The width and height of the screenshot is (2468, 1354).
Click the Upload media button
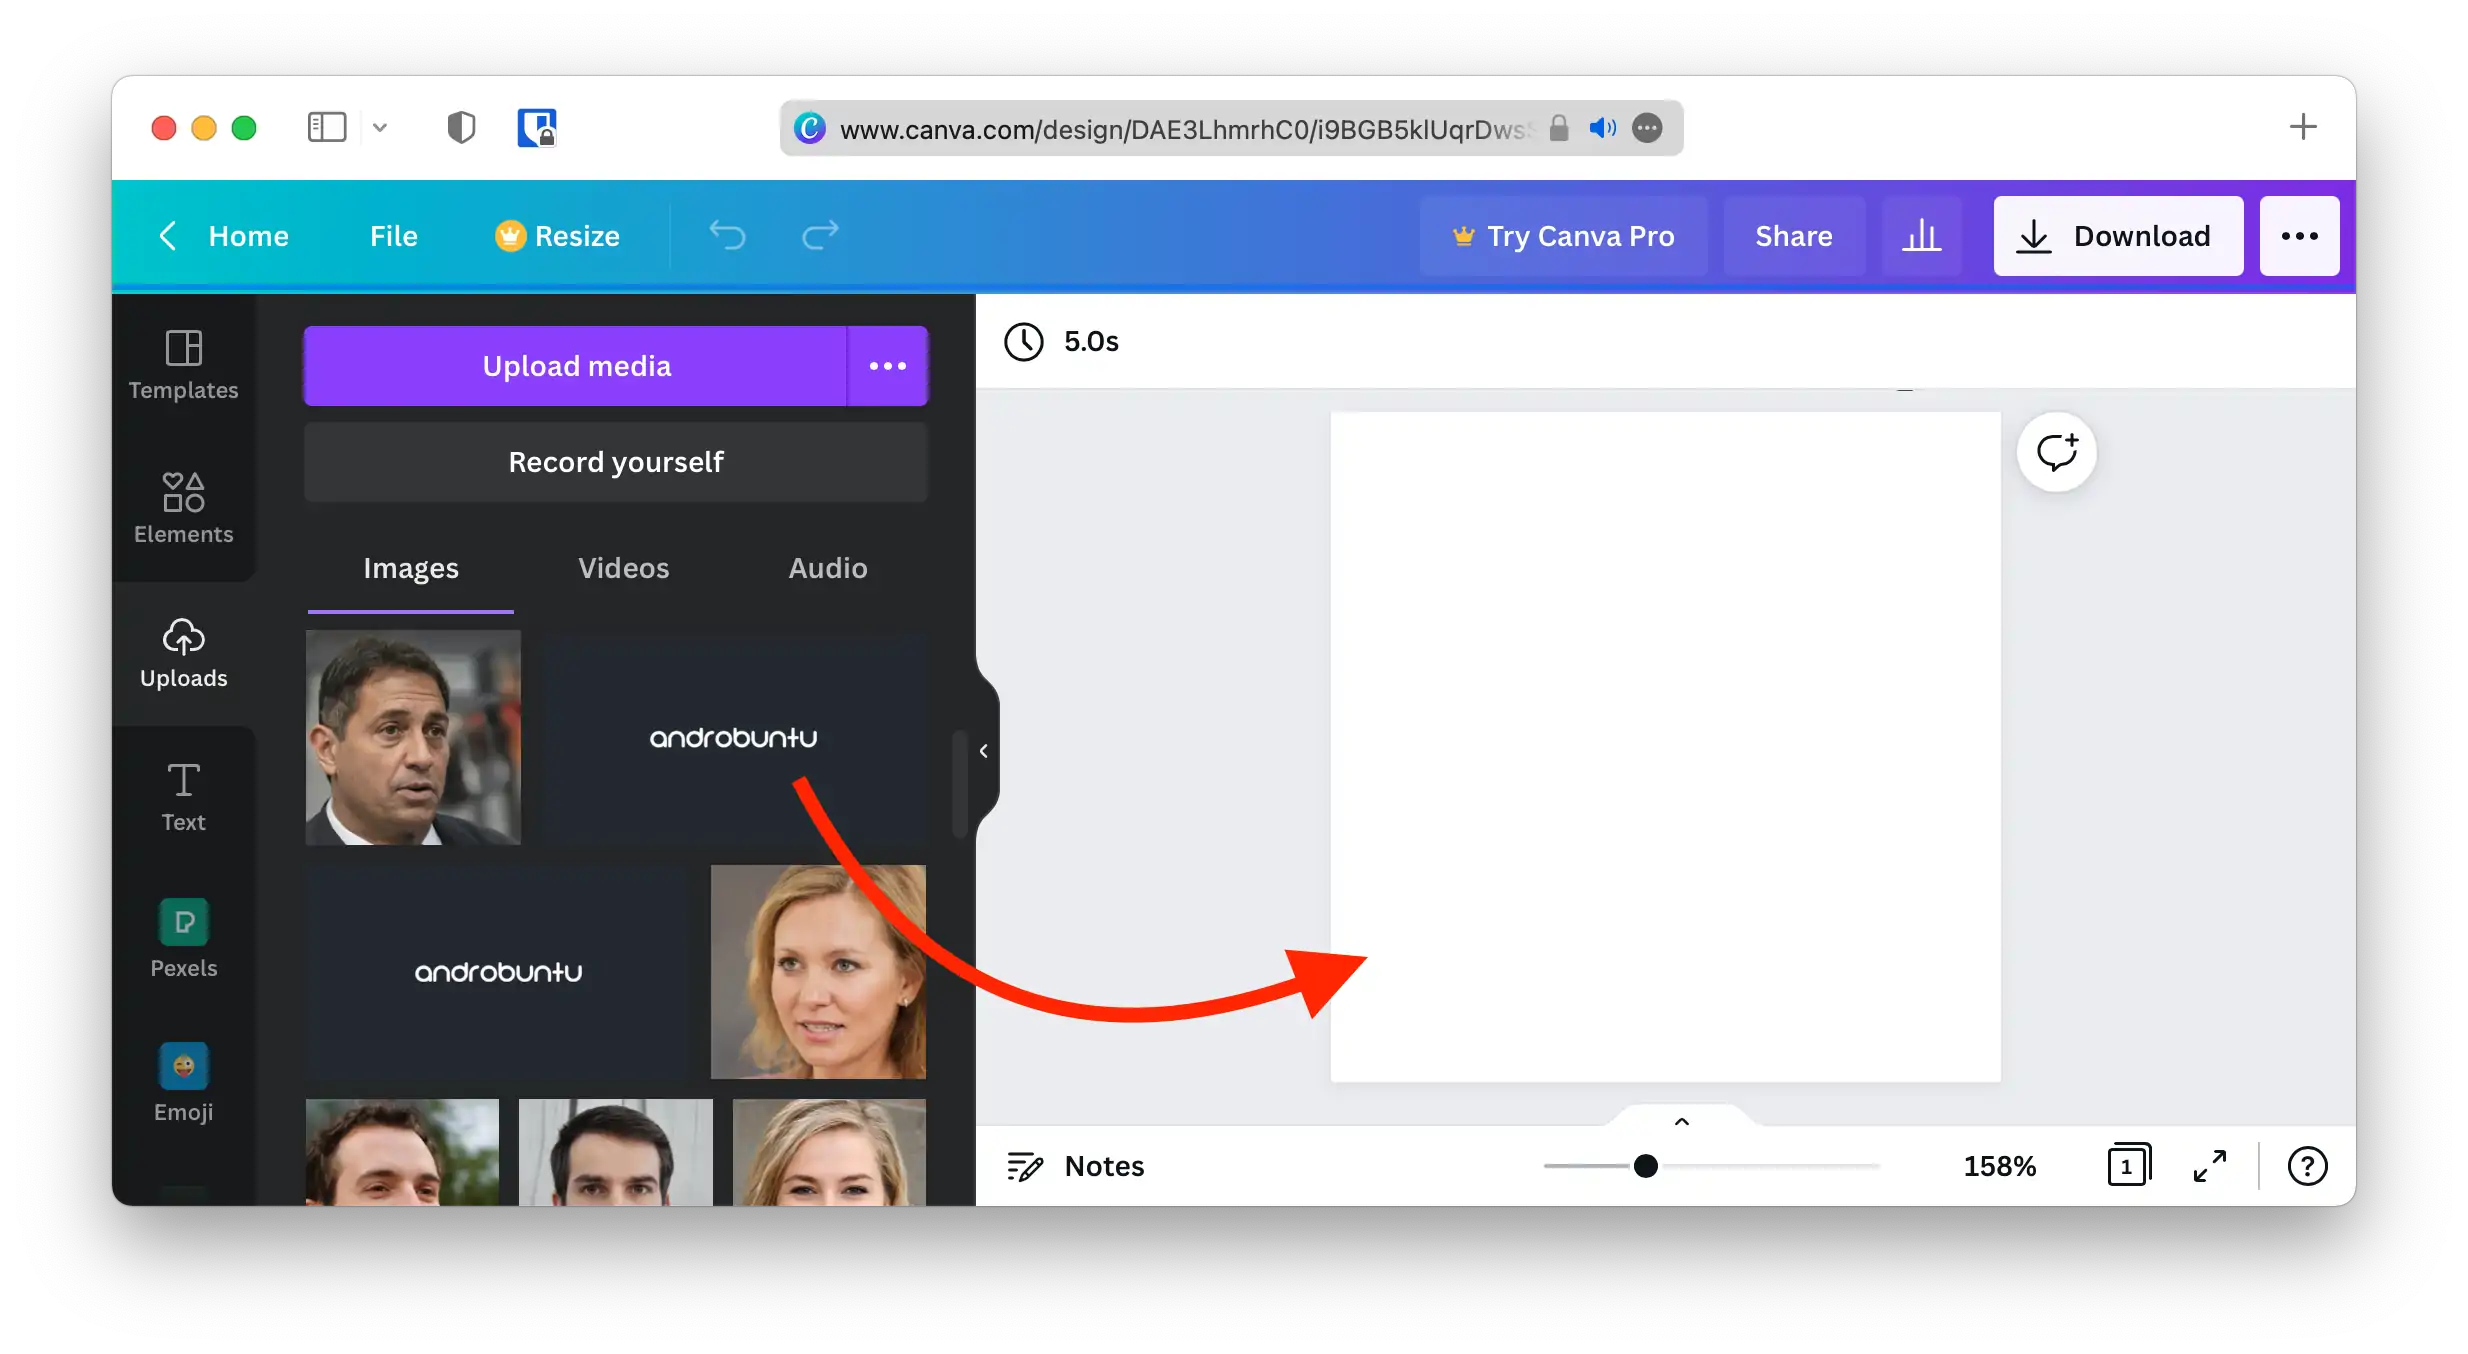pyautogui.click(x=576, y=365)
